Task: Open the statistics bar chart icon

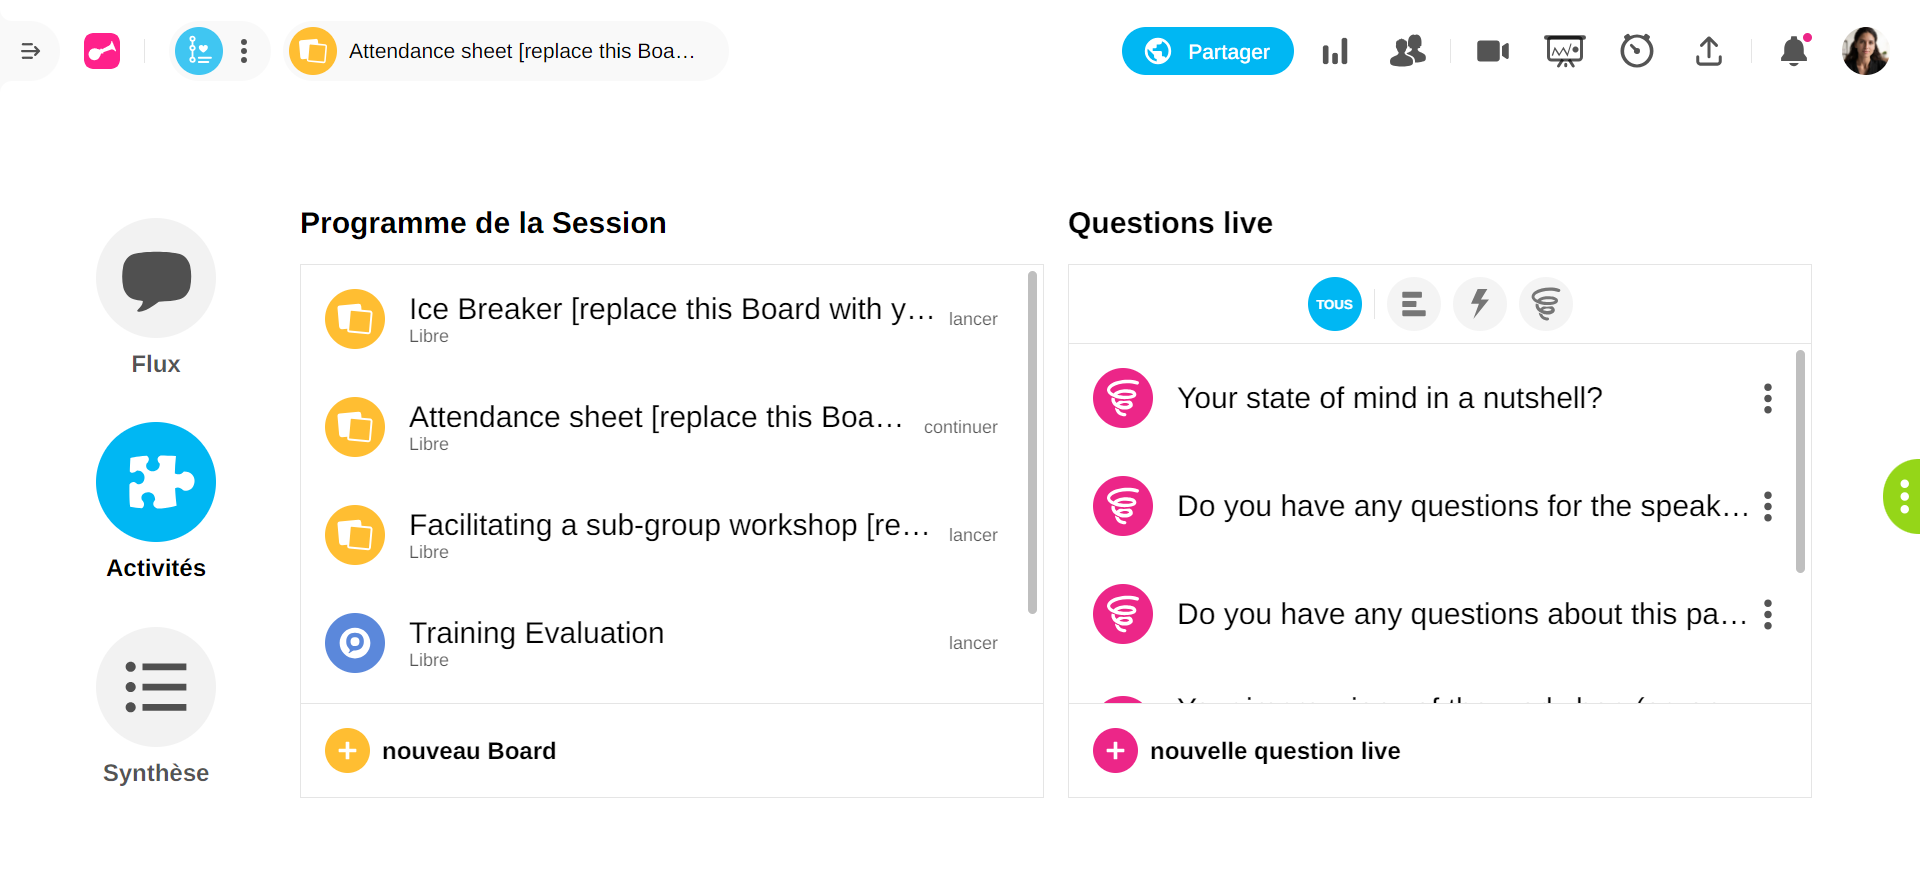Action: click(x=1335, y=51)
